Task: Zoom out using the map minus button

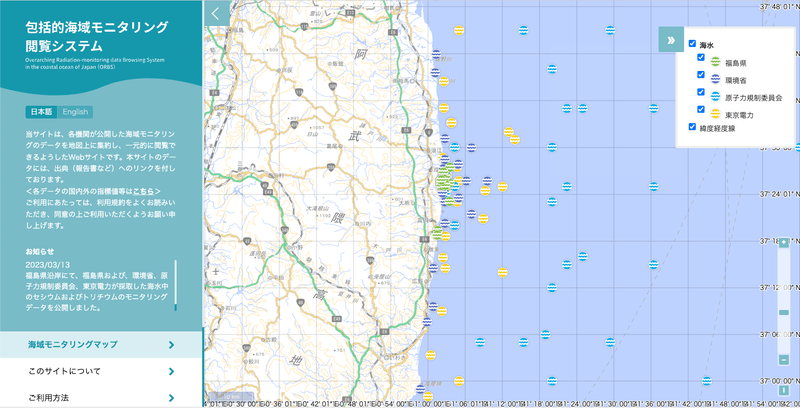Action: point(784,360)
